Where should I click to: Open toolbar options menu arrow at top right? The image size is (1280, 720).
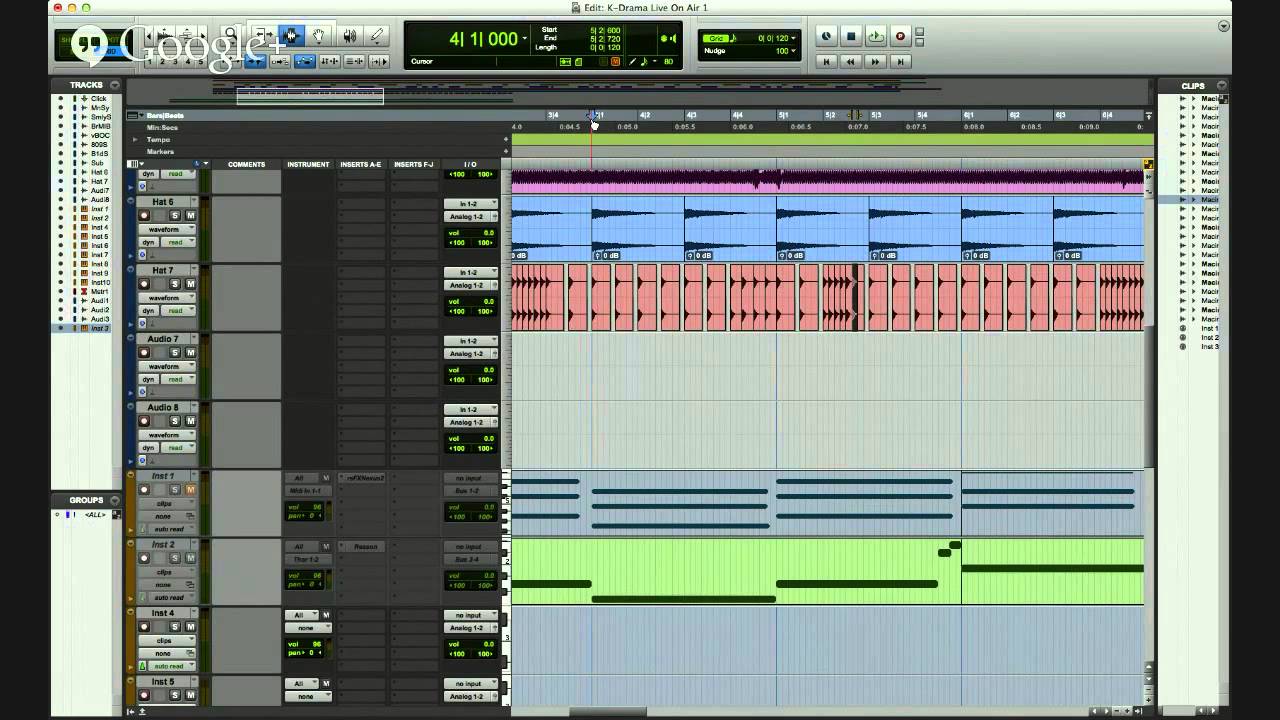coord(1224,26)
